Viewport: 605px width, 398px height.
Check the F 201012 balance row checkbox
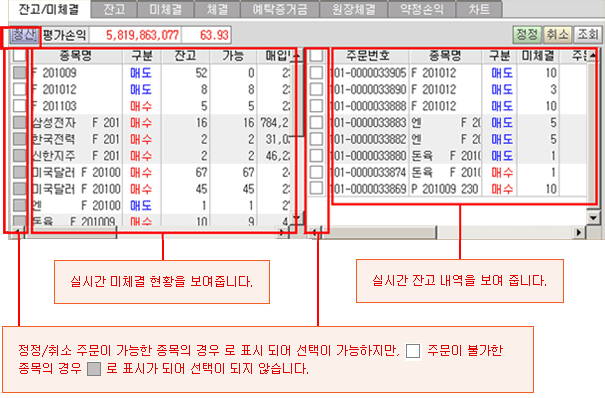pos(19,89)
